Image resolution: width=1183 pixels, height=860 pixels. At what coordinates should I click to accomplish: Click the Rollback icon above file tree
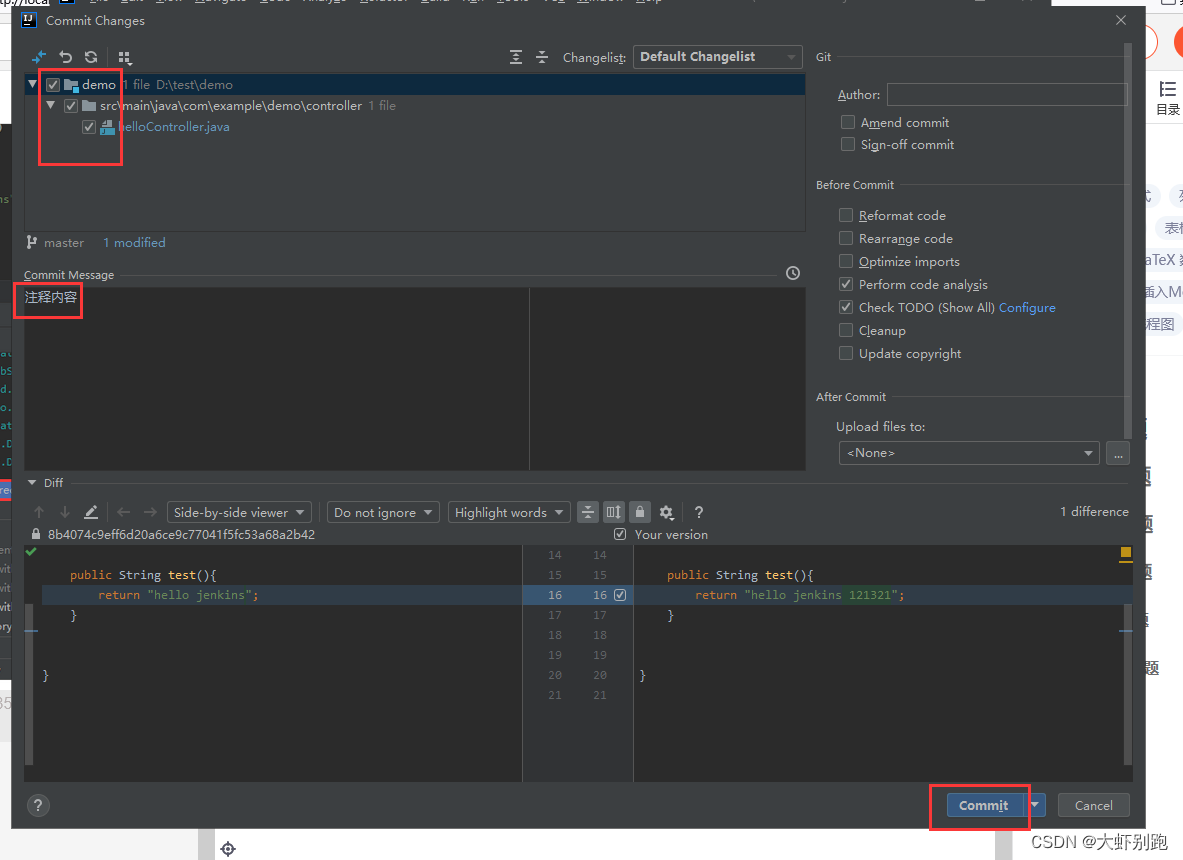[x=66, y=58]
